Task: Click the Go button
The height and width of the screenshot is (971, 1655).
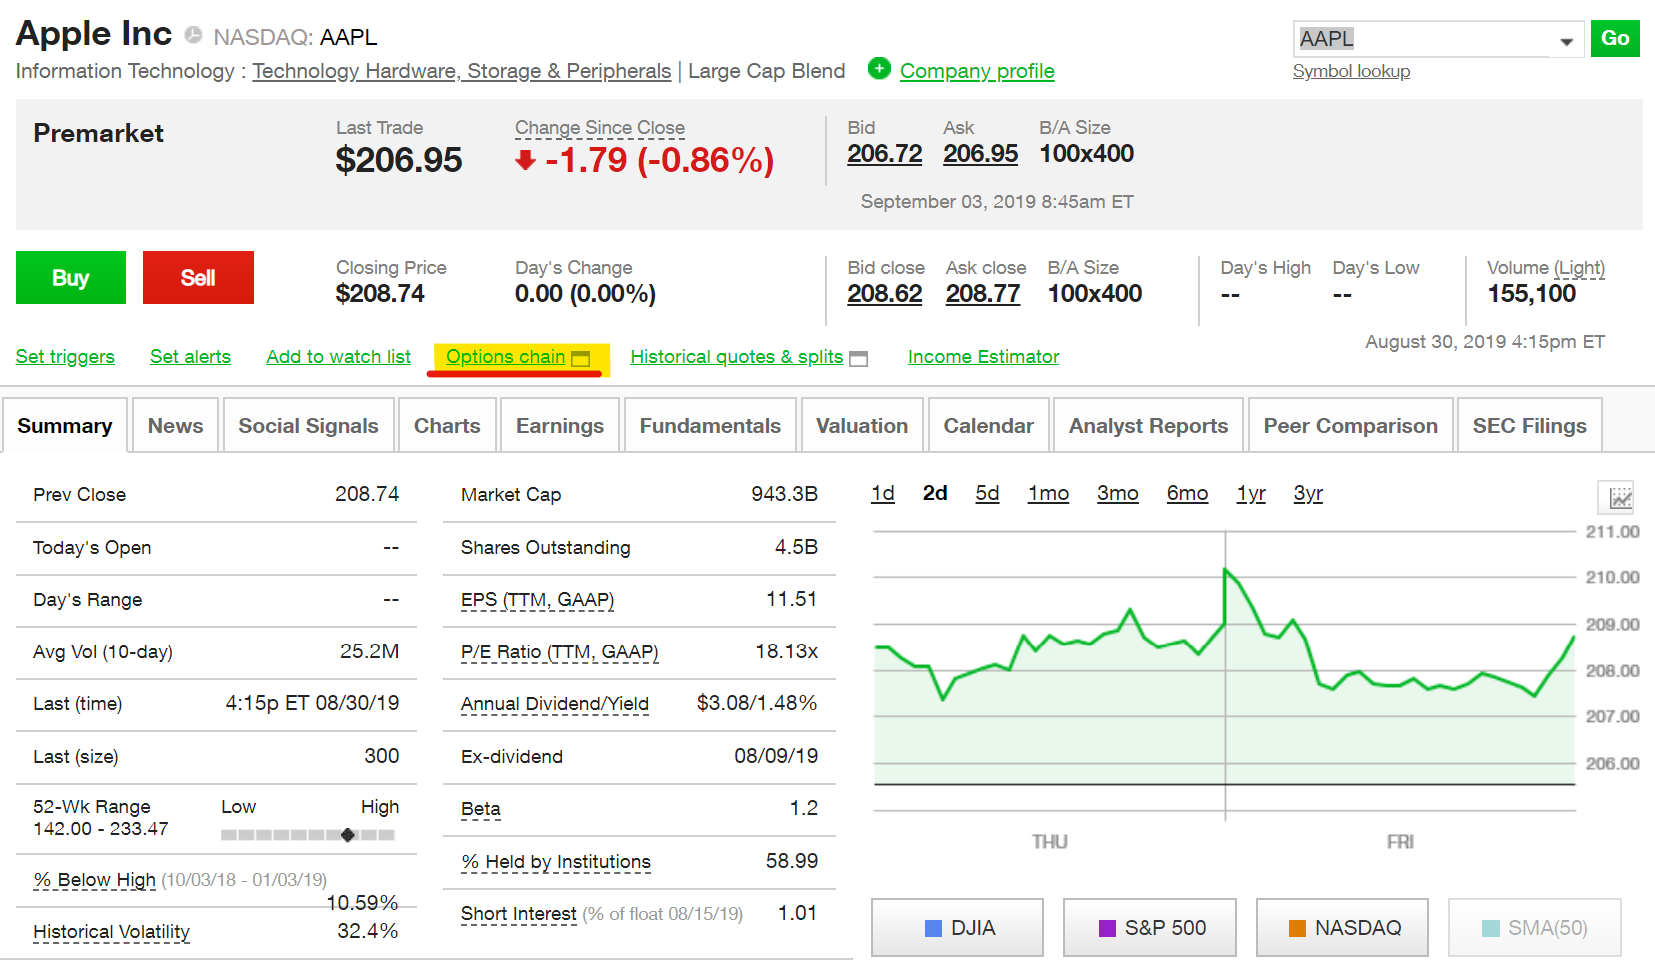Action: pos(1615,38)
